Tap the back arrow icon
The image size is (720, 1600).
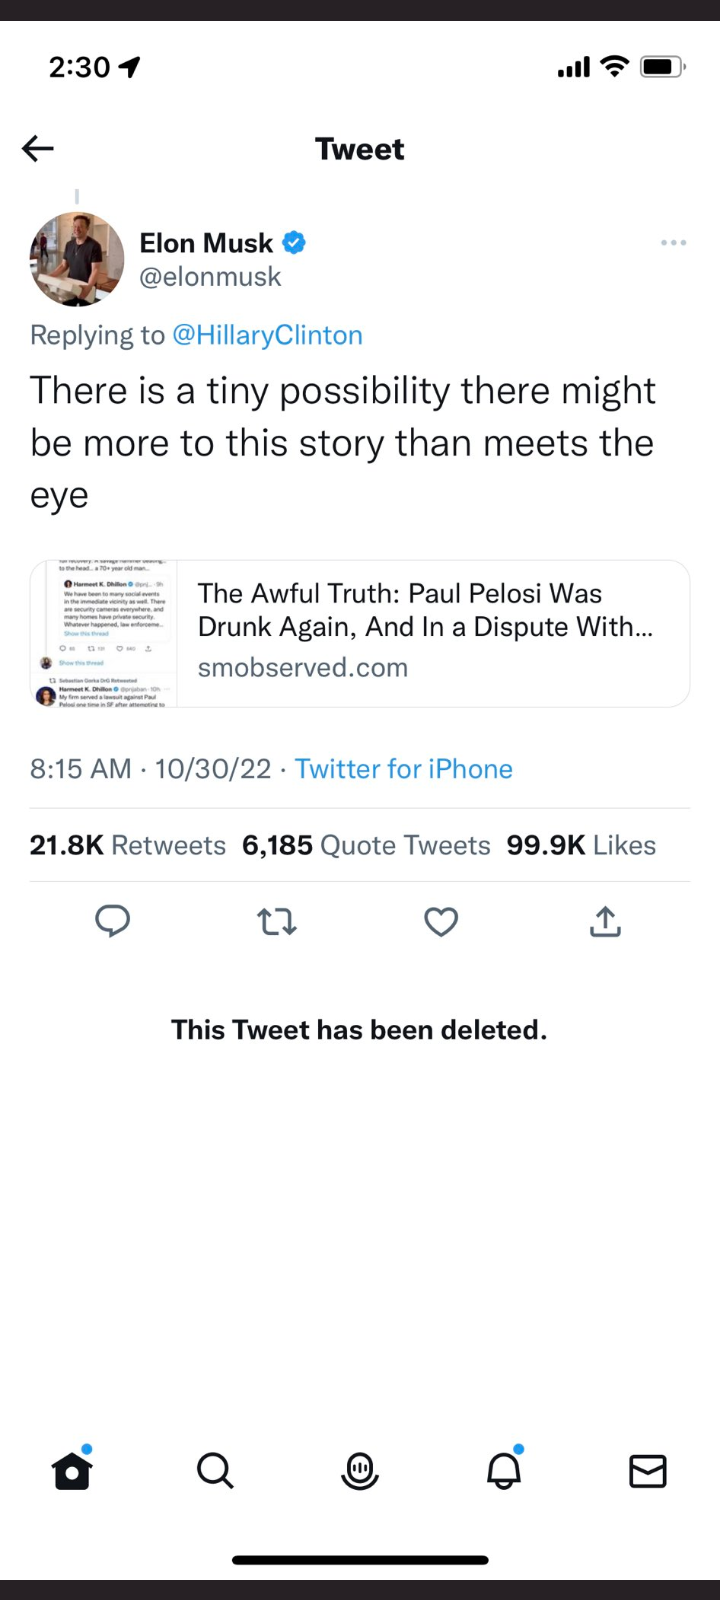point(38,149)
